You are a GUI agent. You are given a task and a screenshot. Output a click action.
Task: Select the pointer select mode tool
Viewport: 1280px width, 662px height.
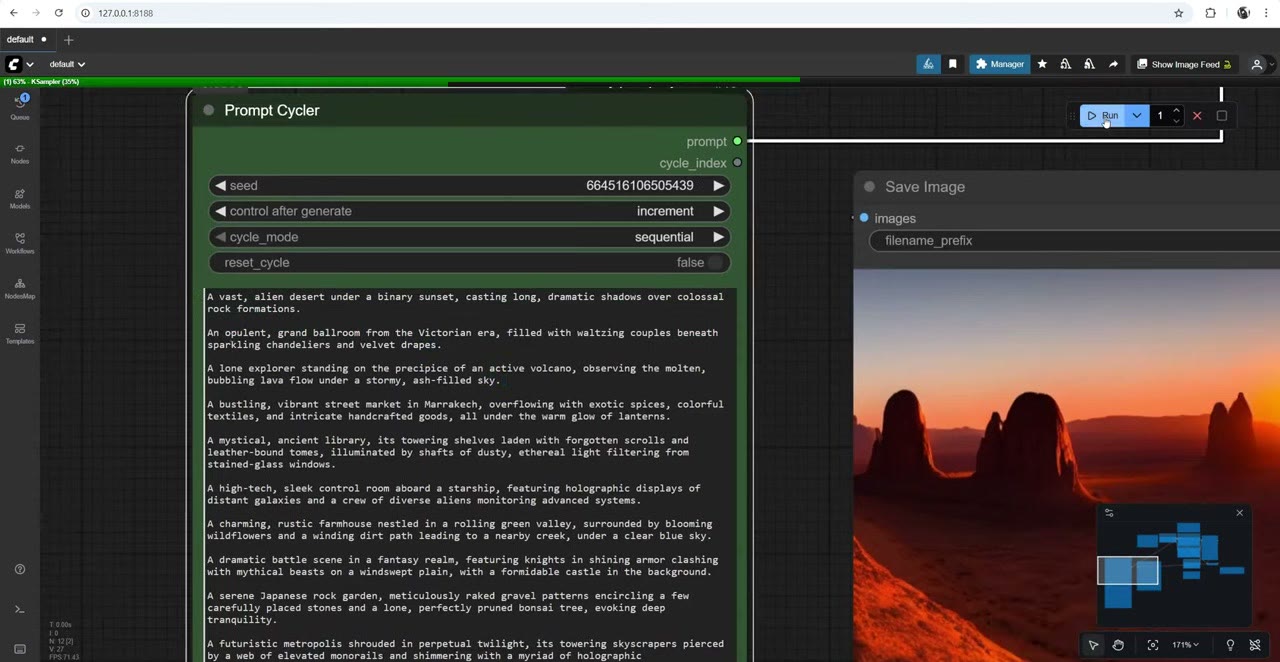(x=1093, y=645)
